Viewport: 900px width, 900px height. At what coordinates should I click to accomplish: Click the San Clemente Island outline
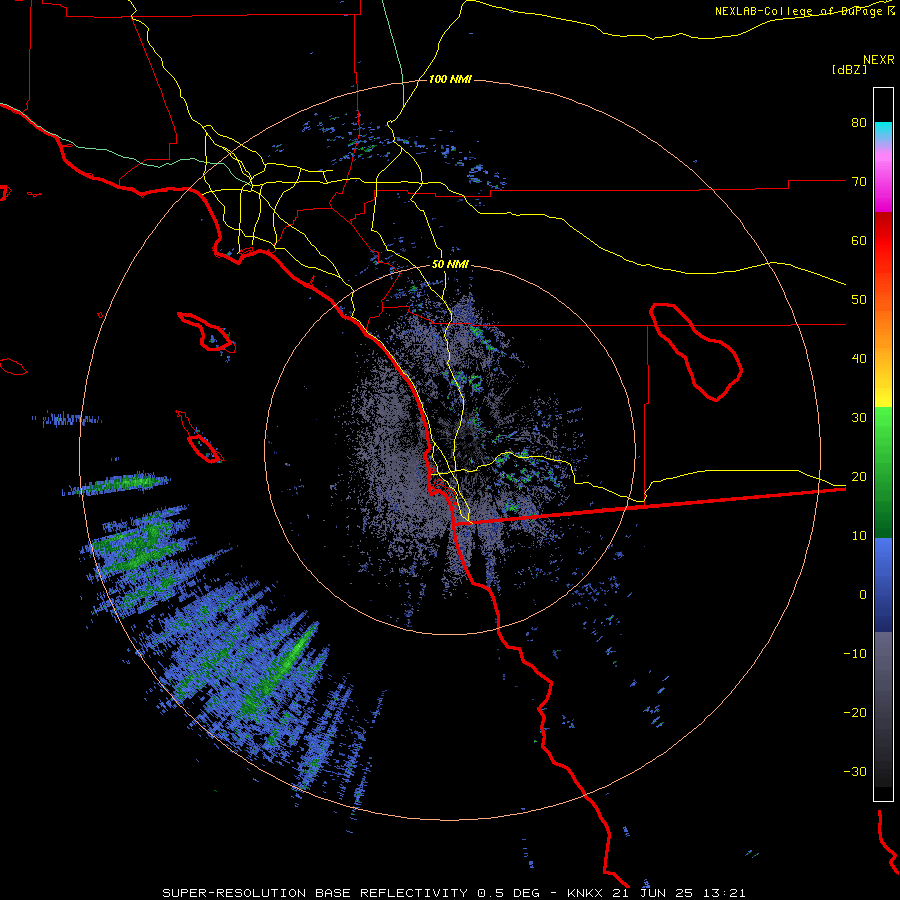point(199,438)
